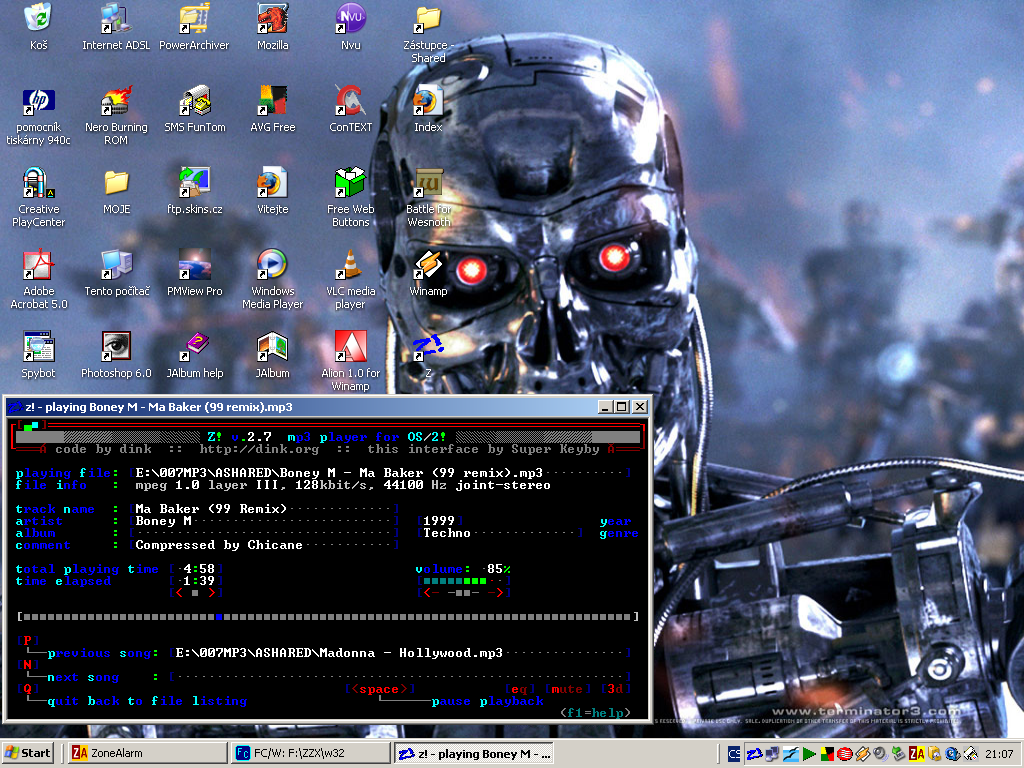Image resolution: width=1024 pixels, height=768 pixels.
Task: Click ZoneAlarm icon in system tray
Action: coord(916,754)
